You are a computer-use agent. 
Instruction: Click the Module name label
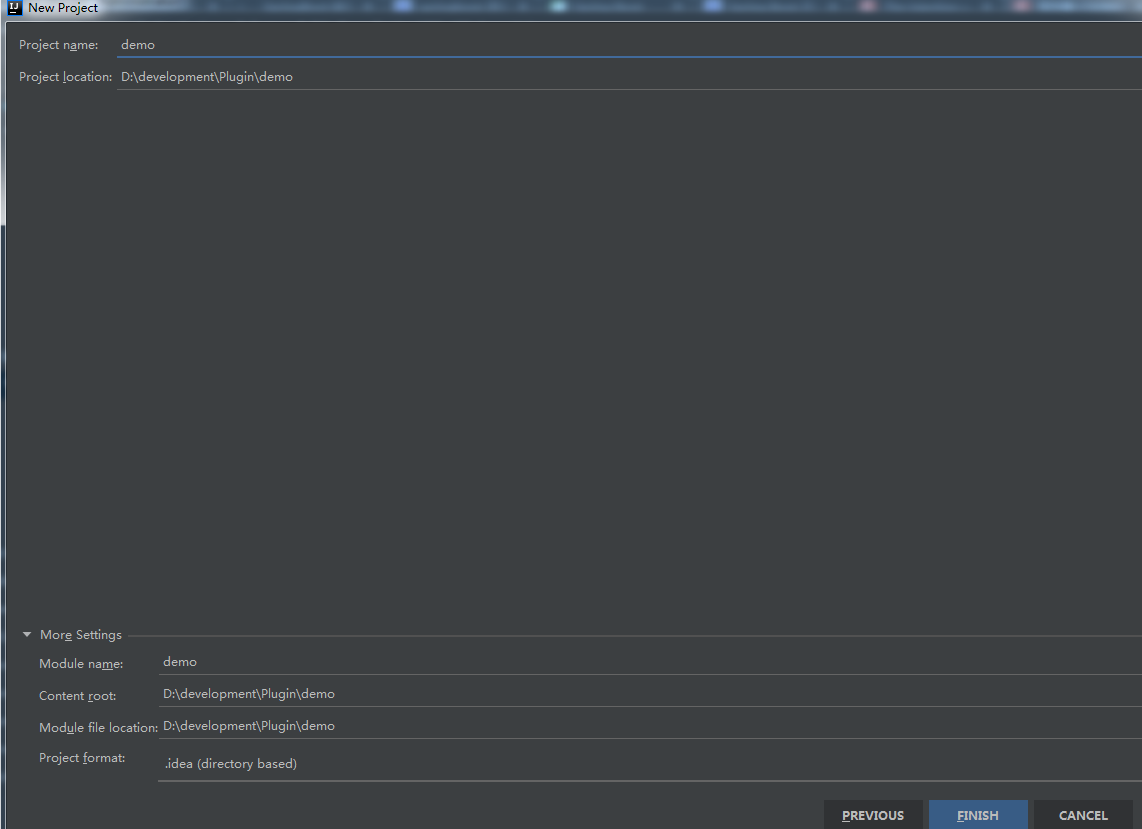pyautogui.click(x=81, y=664)
